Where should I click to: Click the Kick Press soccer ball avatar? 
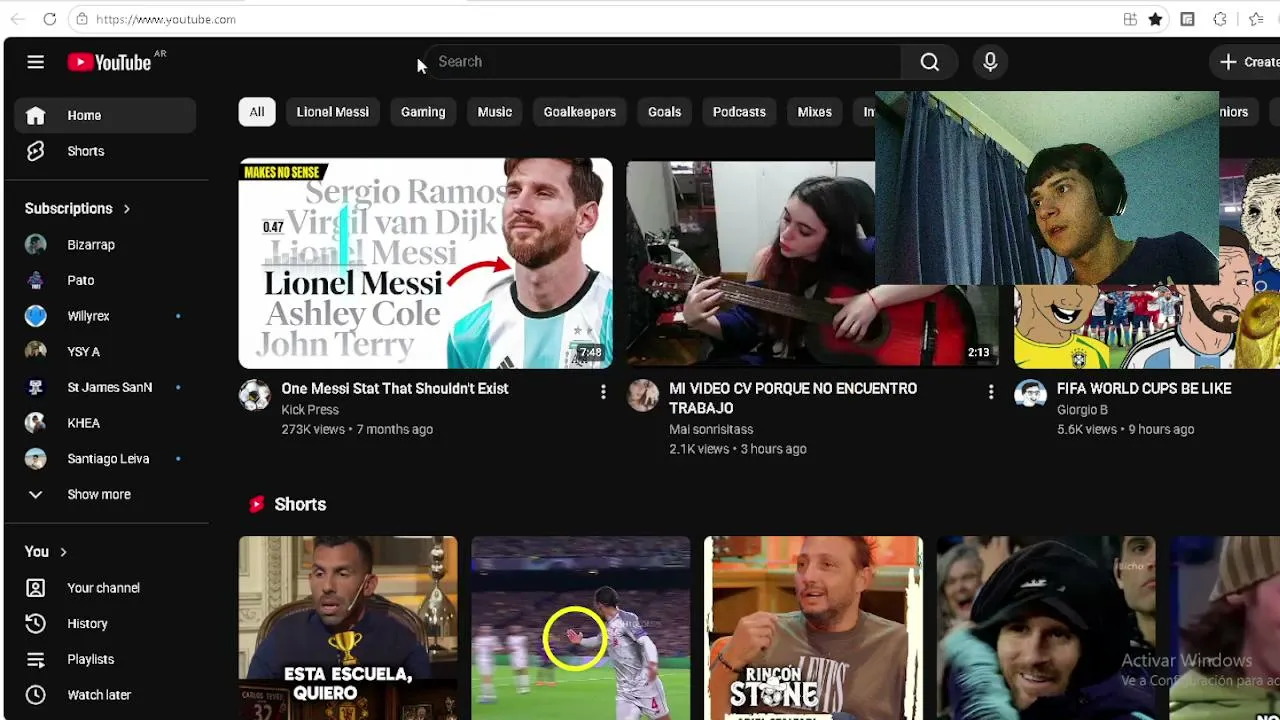[x=255, y=395]
